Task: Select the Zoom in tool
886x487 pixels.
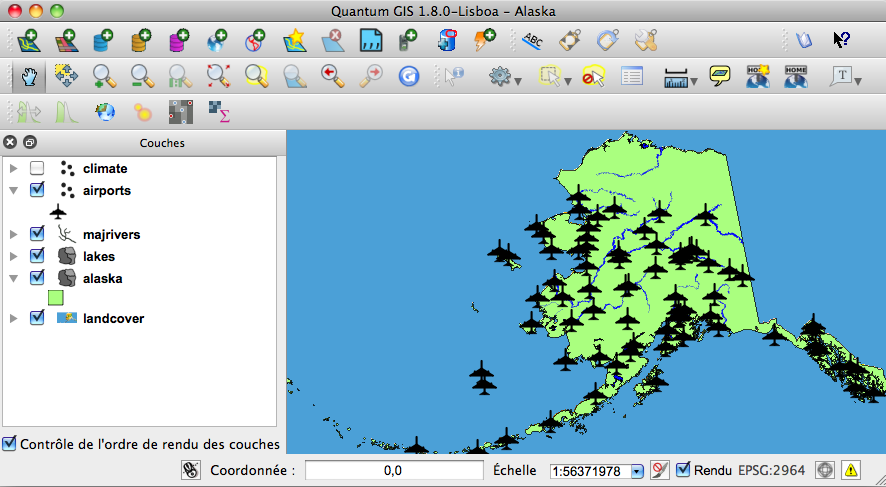Action: (104, 76)
